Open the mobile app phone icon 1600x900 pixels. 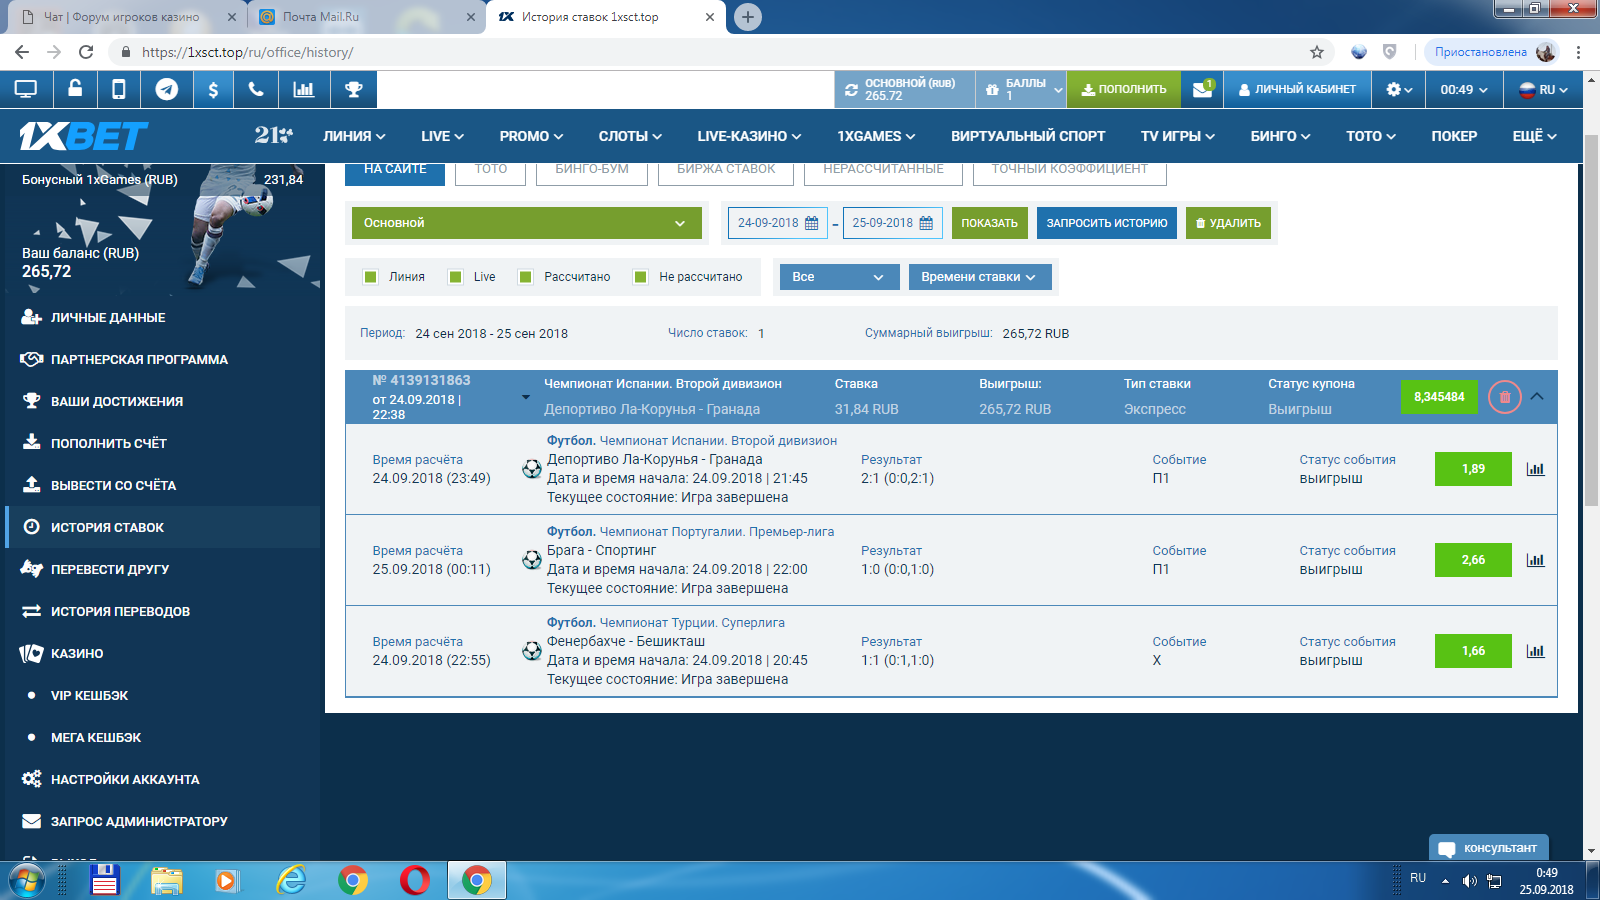119,89
